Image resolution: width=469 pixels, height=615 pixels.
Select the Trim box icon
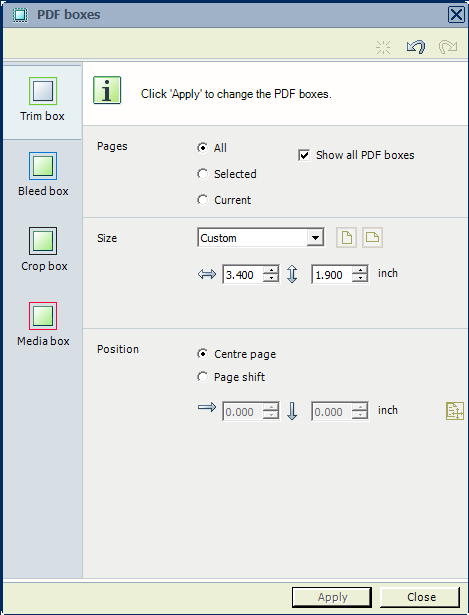(43, 91)
